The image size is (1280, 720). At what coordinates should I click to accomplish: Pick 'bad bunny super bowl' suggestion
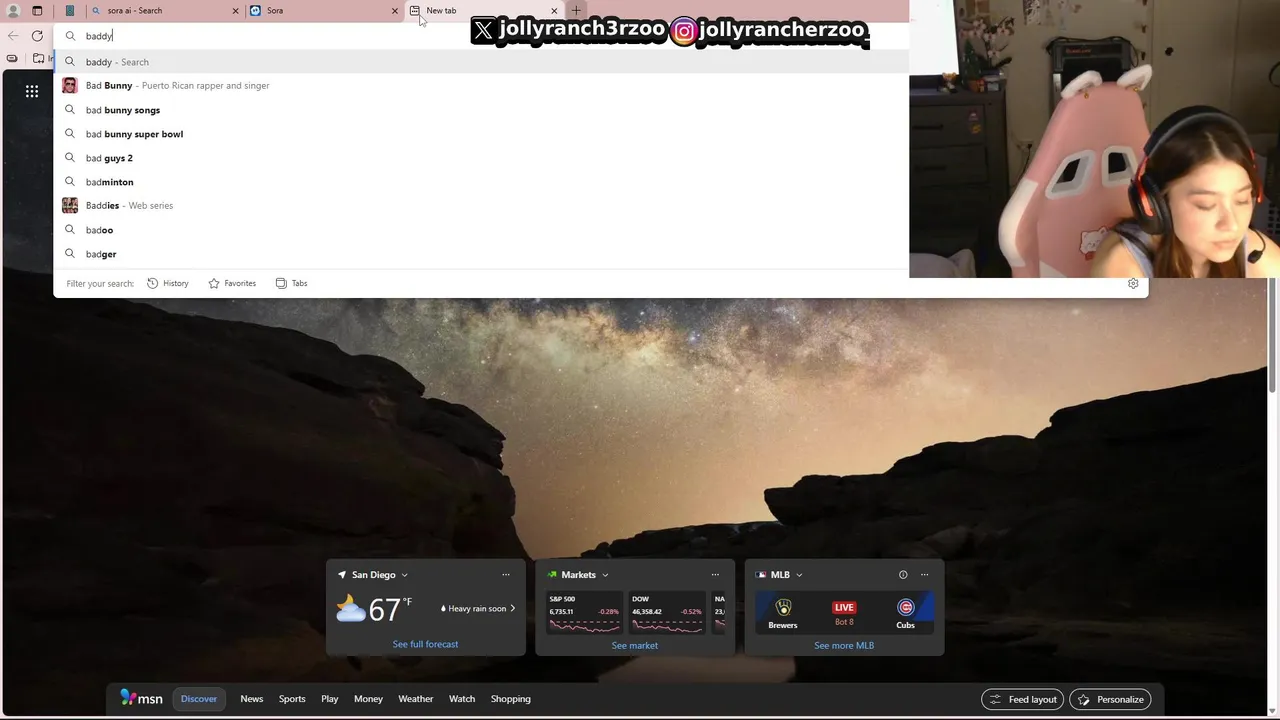[x=481, y=134]
